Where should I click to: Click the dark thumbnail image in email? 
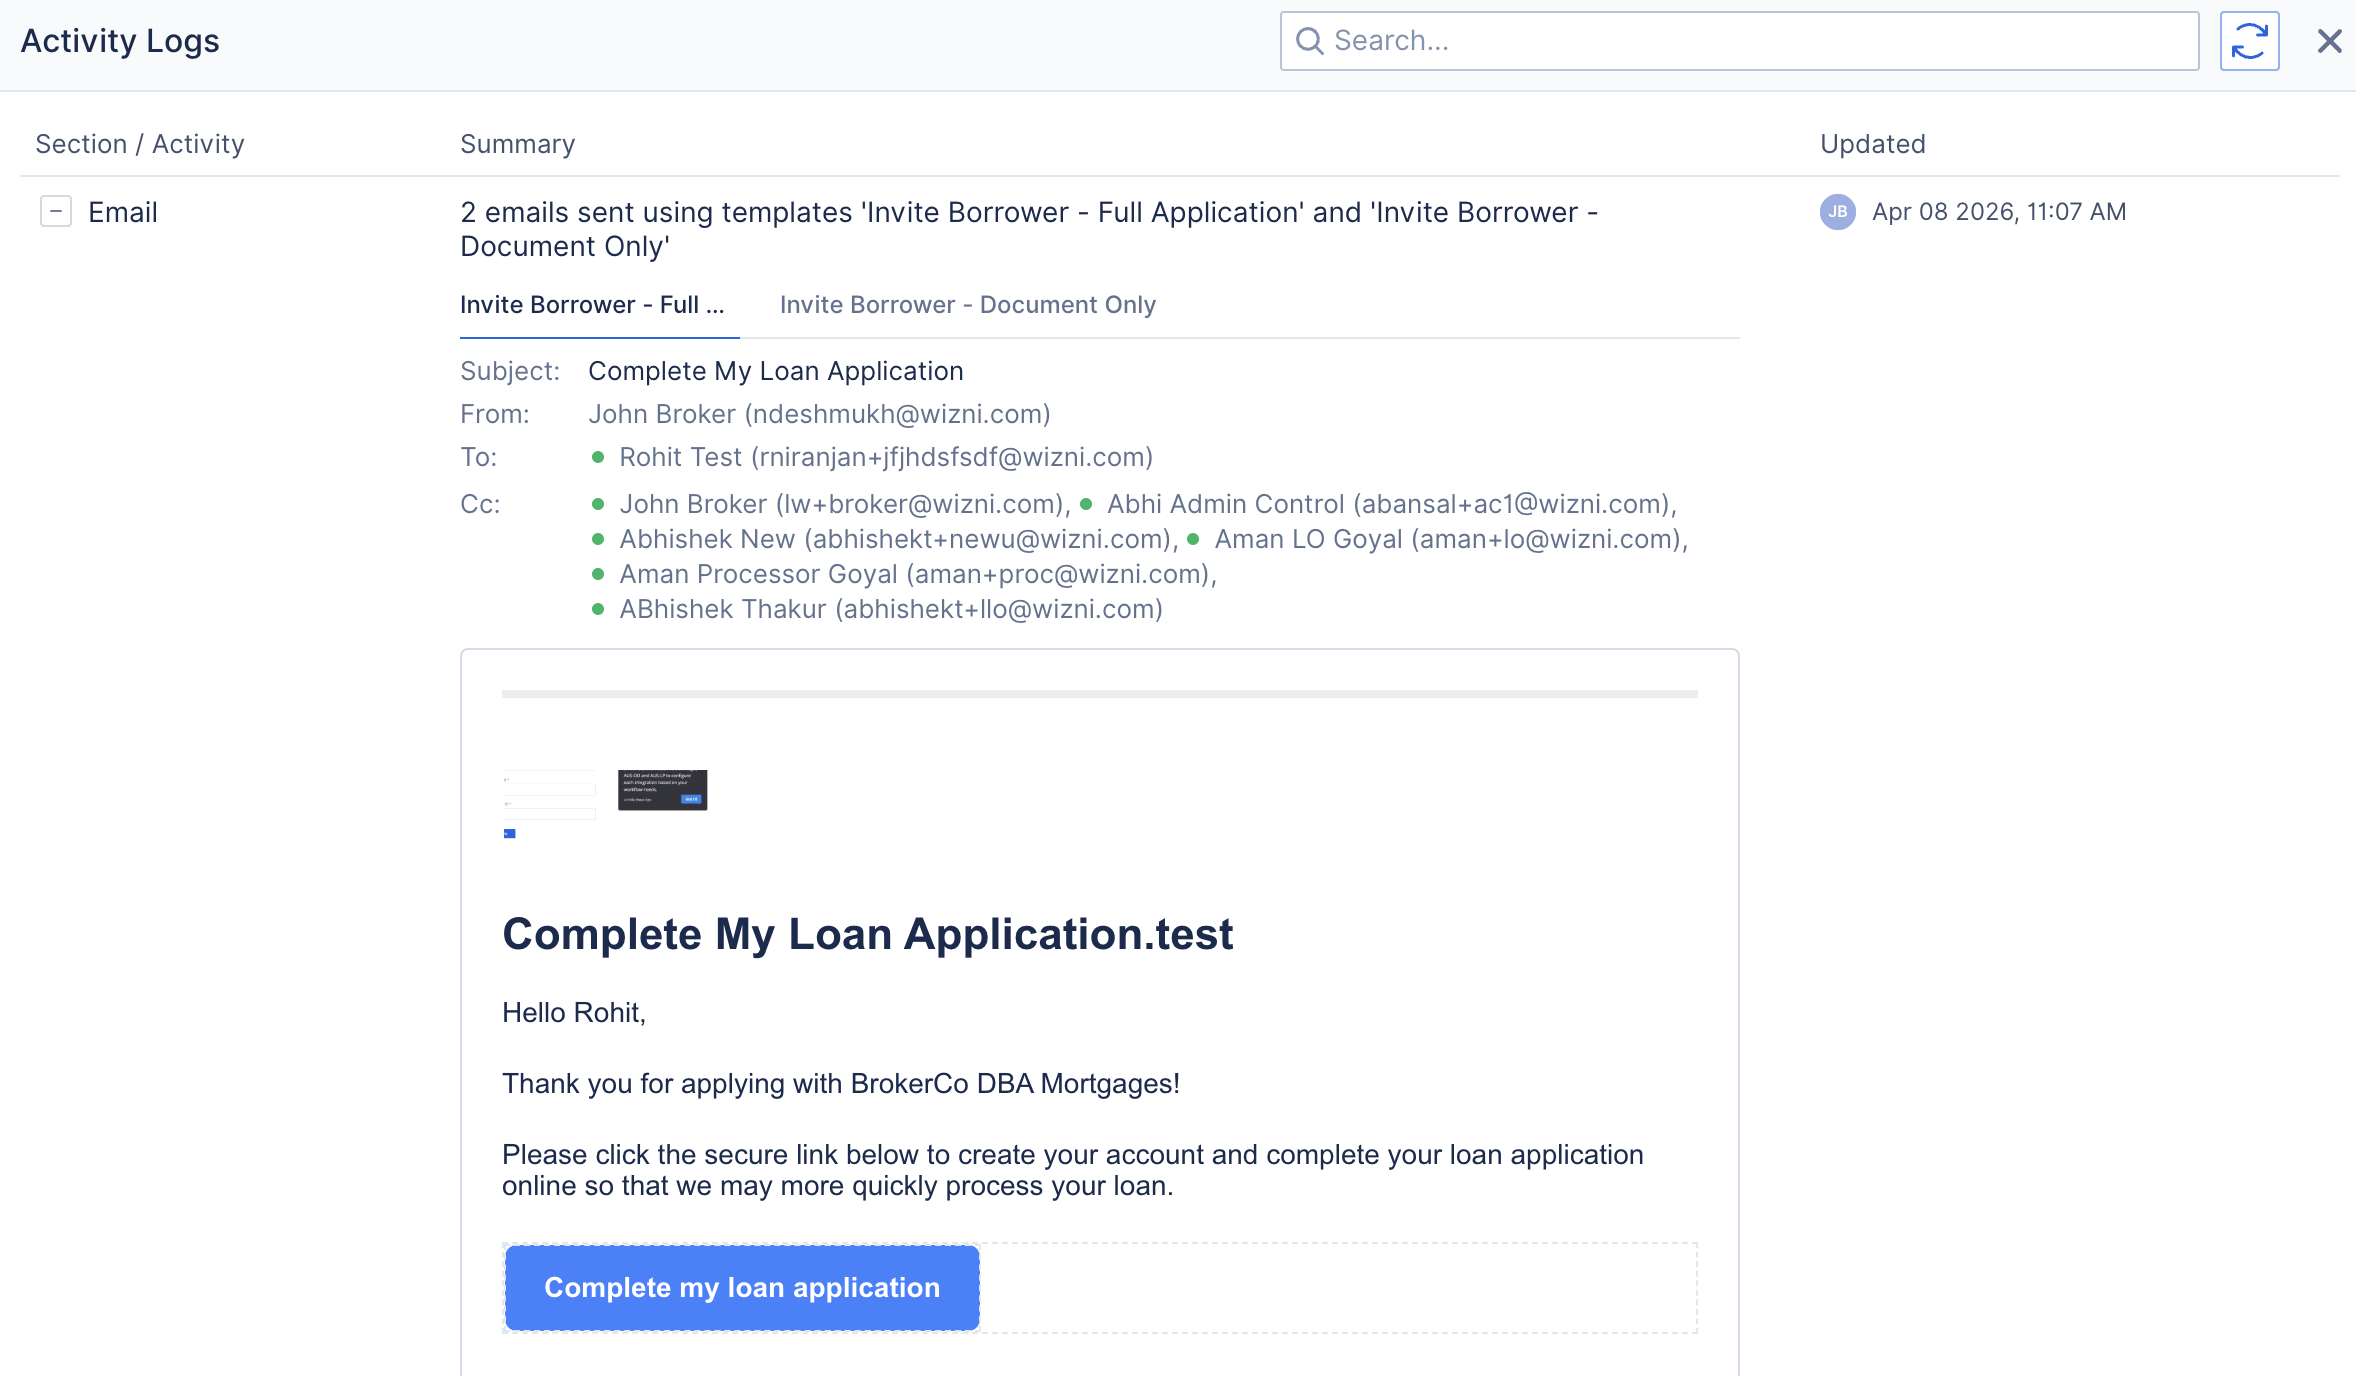click(662, 790)
